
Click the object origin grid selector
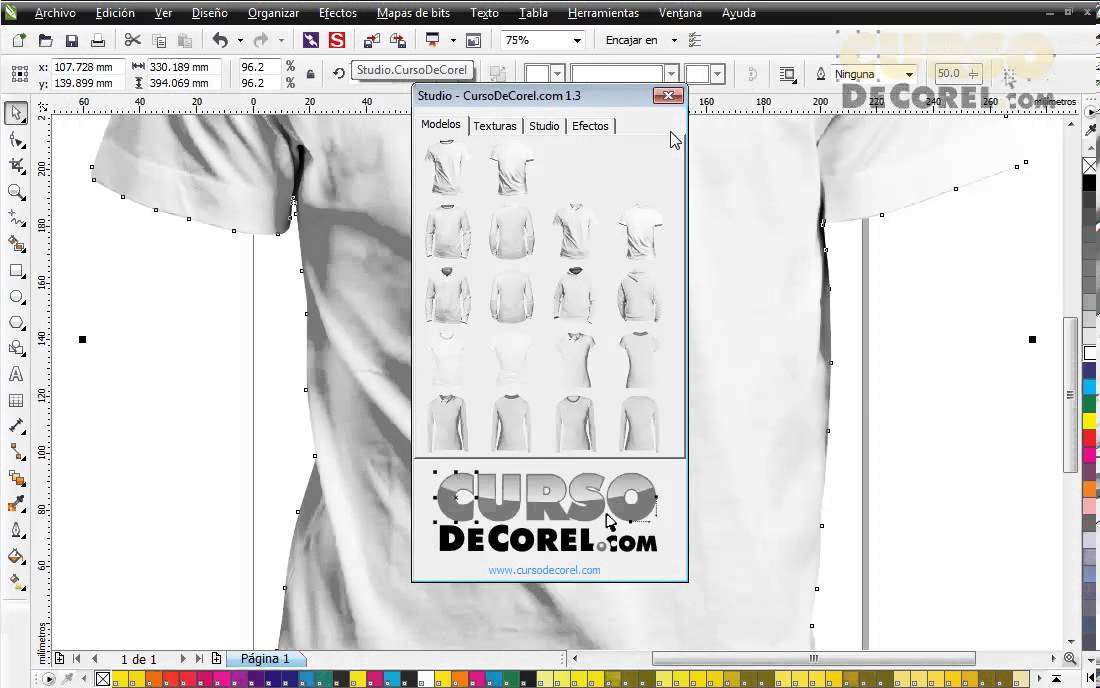pyautogui.click(x=20, y=74)
